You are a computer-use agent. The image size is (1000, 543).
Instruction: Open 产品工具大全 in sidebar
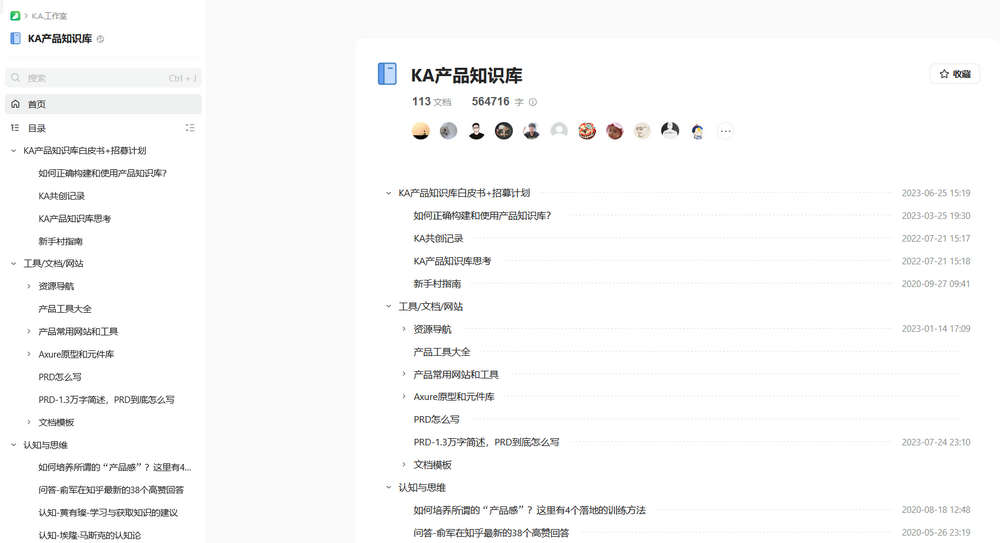click(64, 309)
